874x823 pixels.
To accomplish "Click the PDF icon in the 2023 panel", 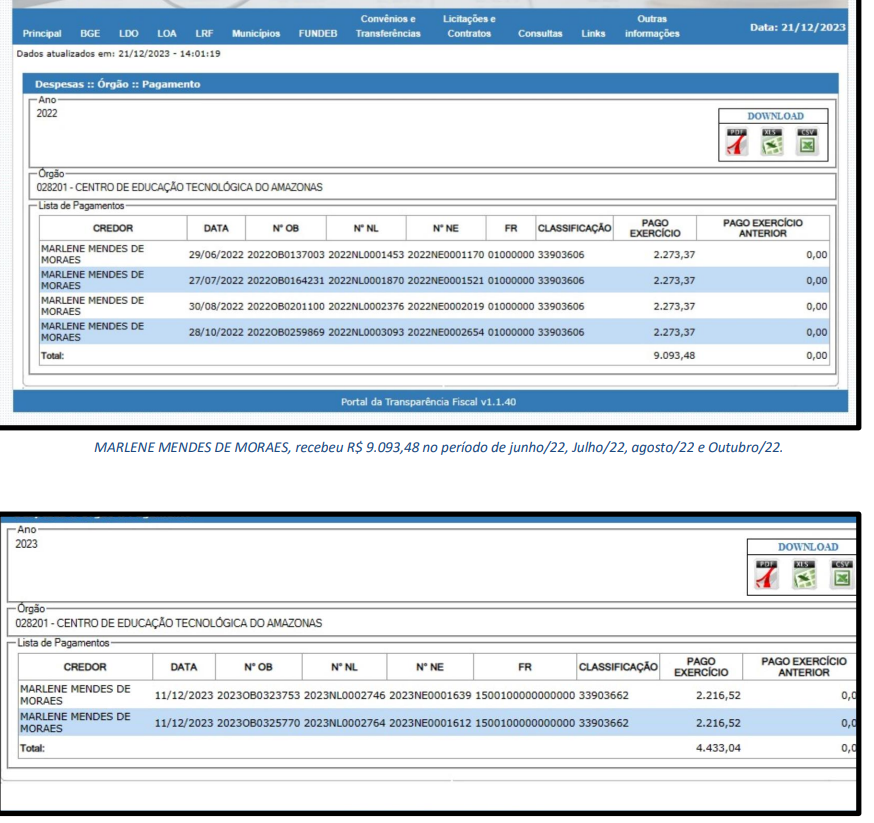I will pyautogui.click(x=766, y=574).
